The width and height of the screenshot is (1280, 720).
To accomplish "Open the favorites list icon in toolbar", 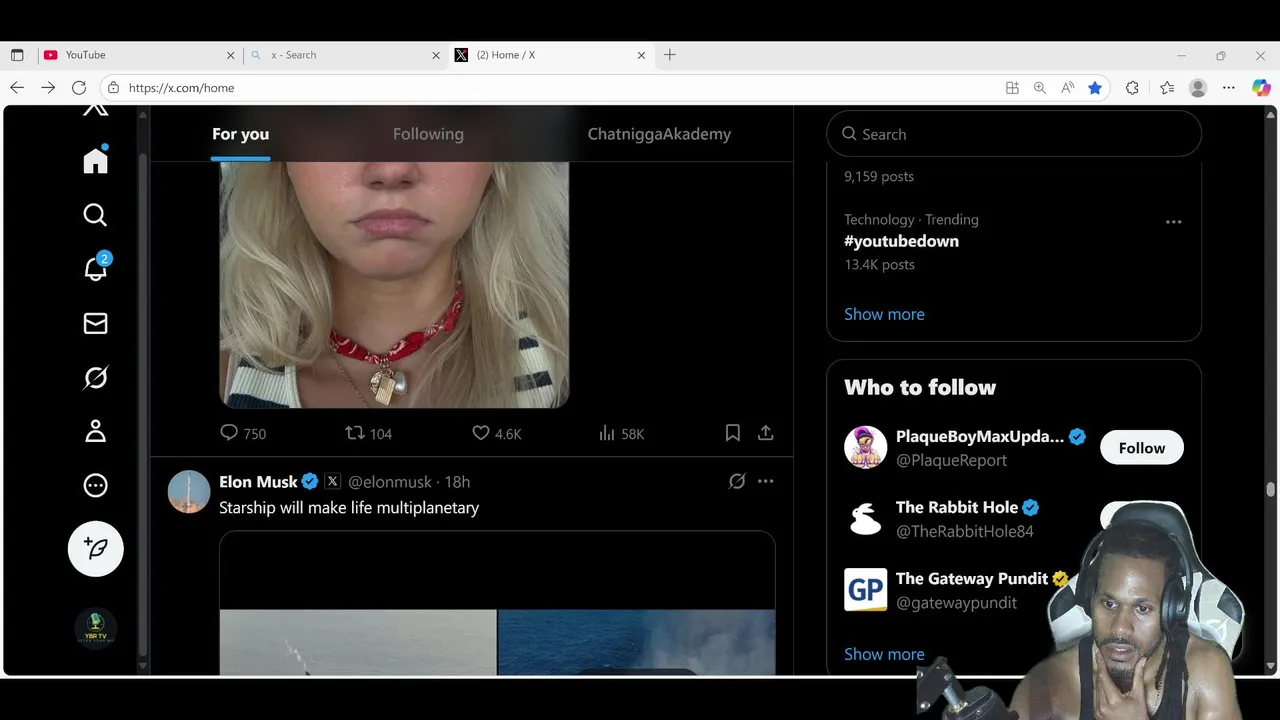I will pos(1167,88).
